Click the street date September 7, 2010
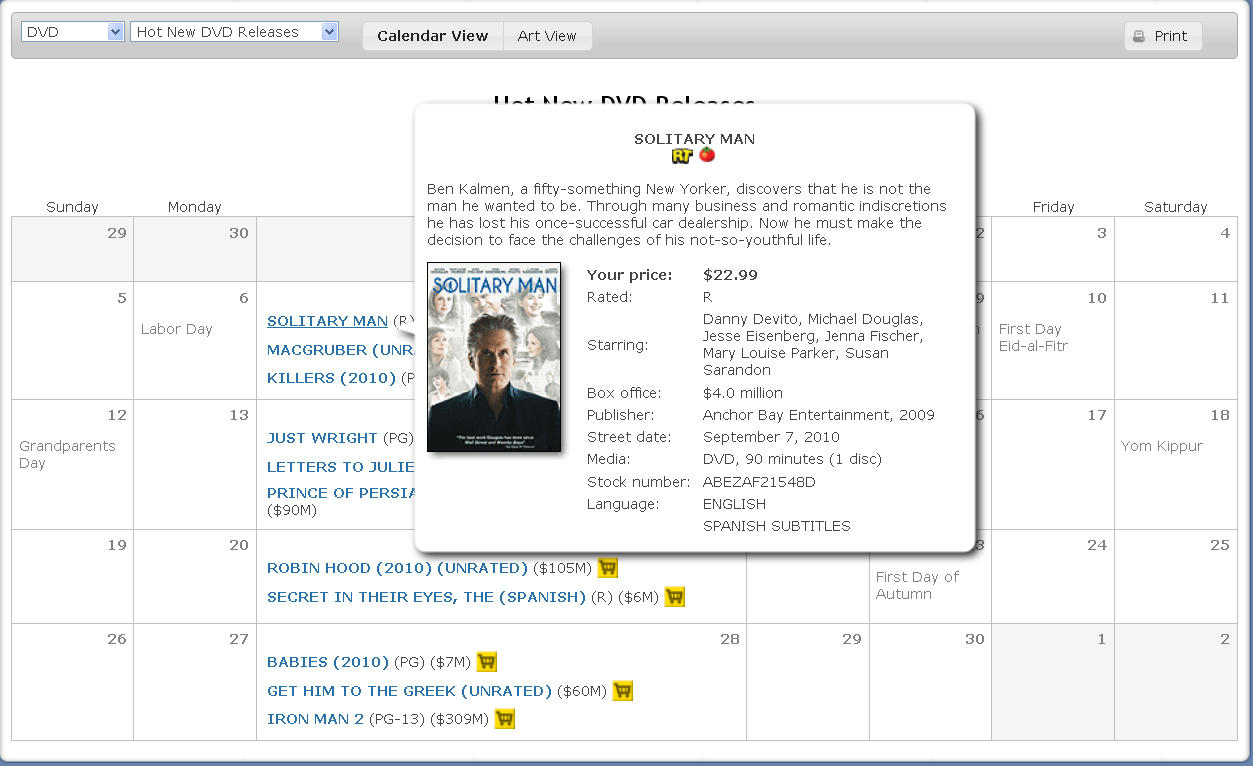1253x766 pixels. point(771,437)
